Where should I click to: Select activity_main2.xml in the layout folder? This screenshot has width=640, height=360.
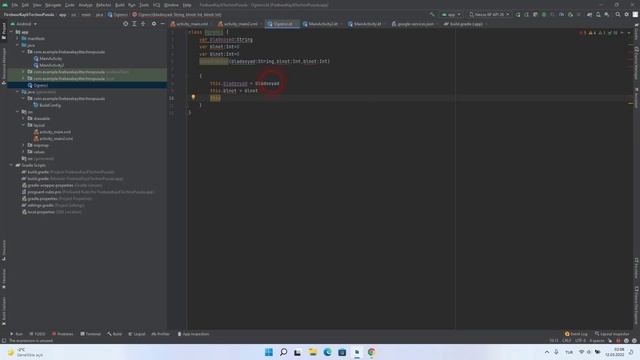56,139
